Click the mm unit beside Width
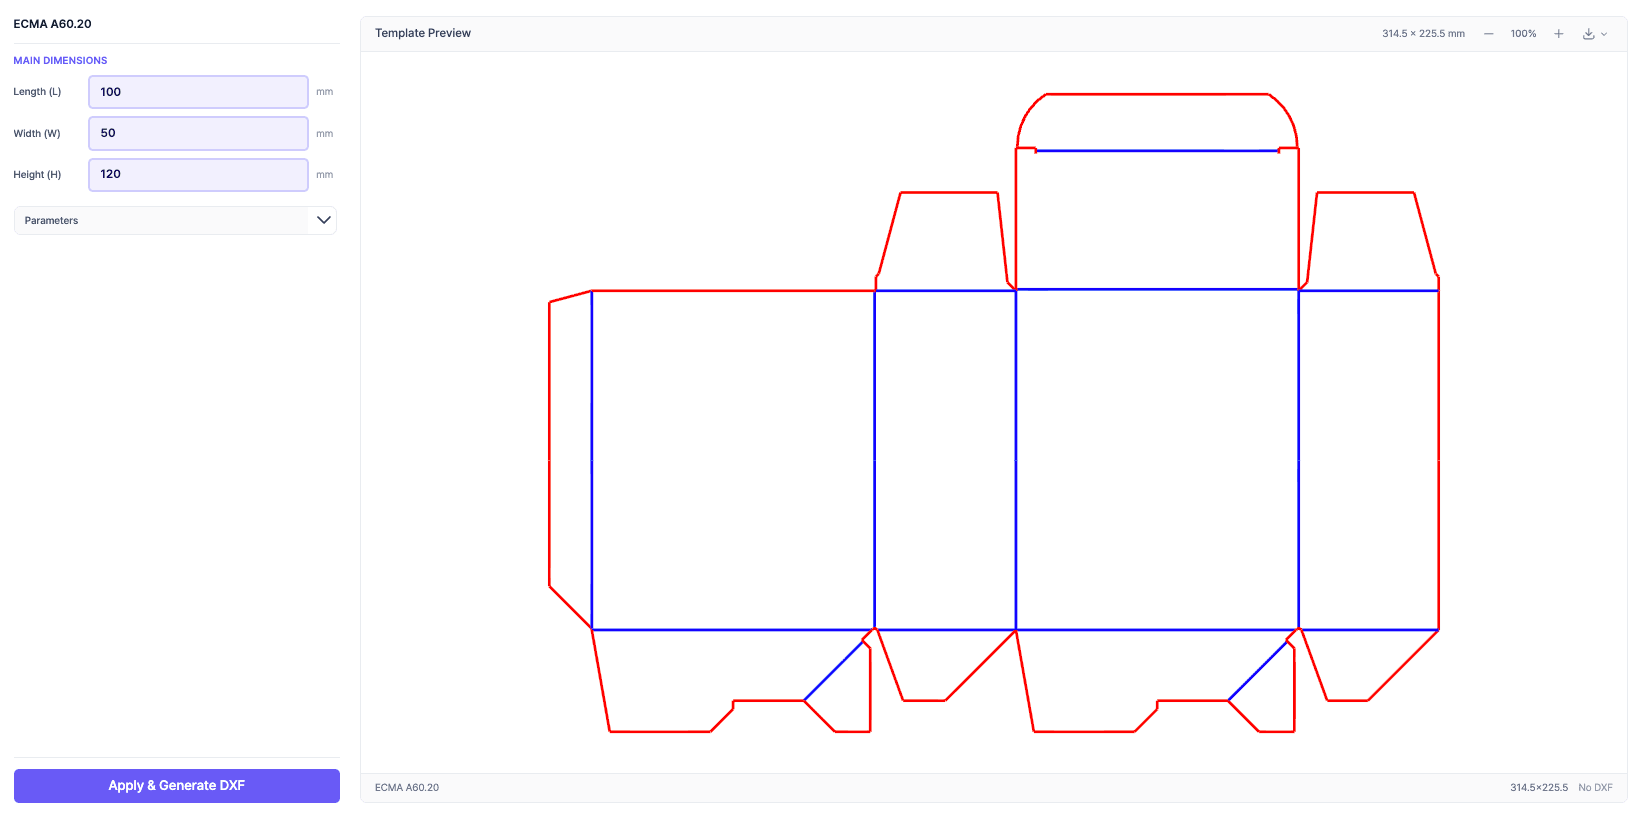 click(325, 134)
